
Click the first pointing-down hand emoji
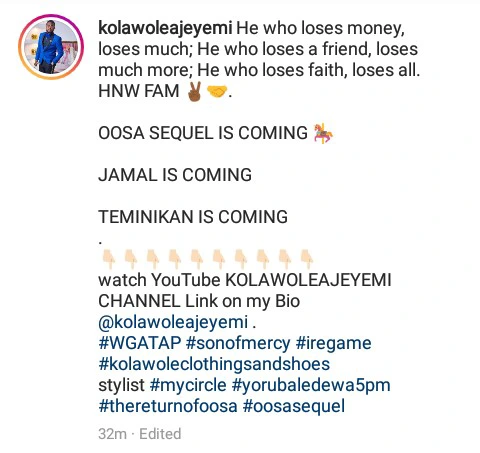tap(109, 259)
